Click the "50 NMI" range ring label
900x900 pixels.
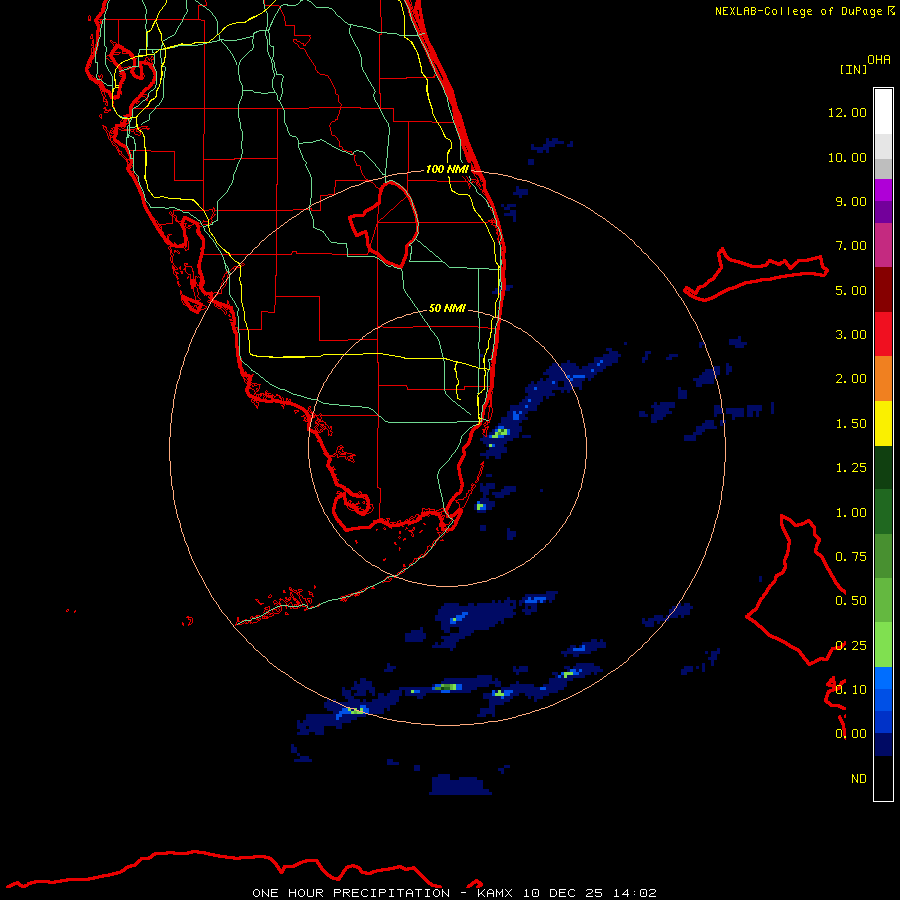tap(447, 308)
